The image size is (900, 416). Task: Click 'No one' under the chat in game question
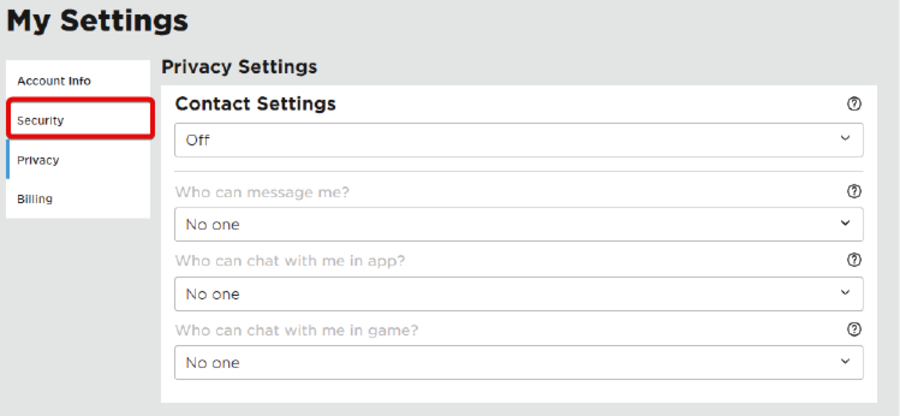(213, 363)
